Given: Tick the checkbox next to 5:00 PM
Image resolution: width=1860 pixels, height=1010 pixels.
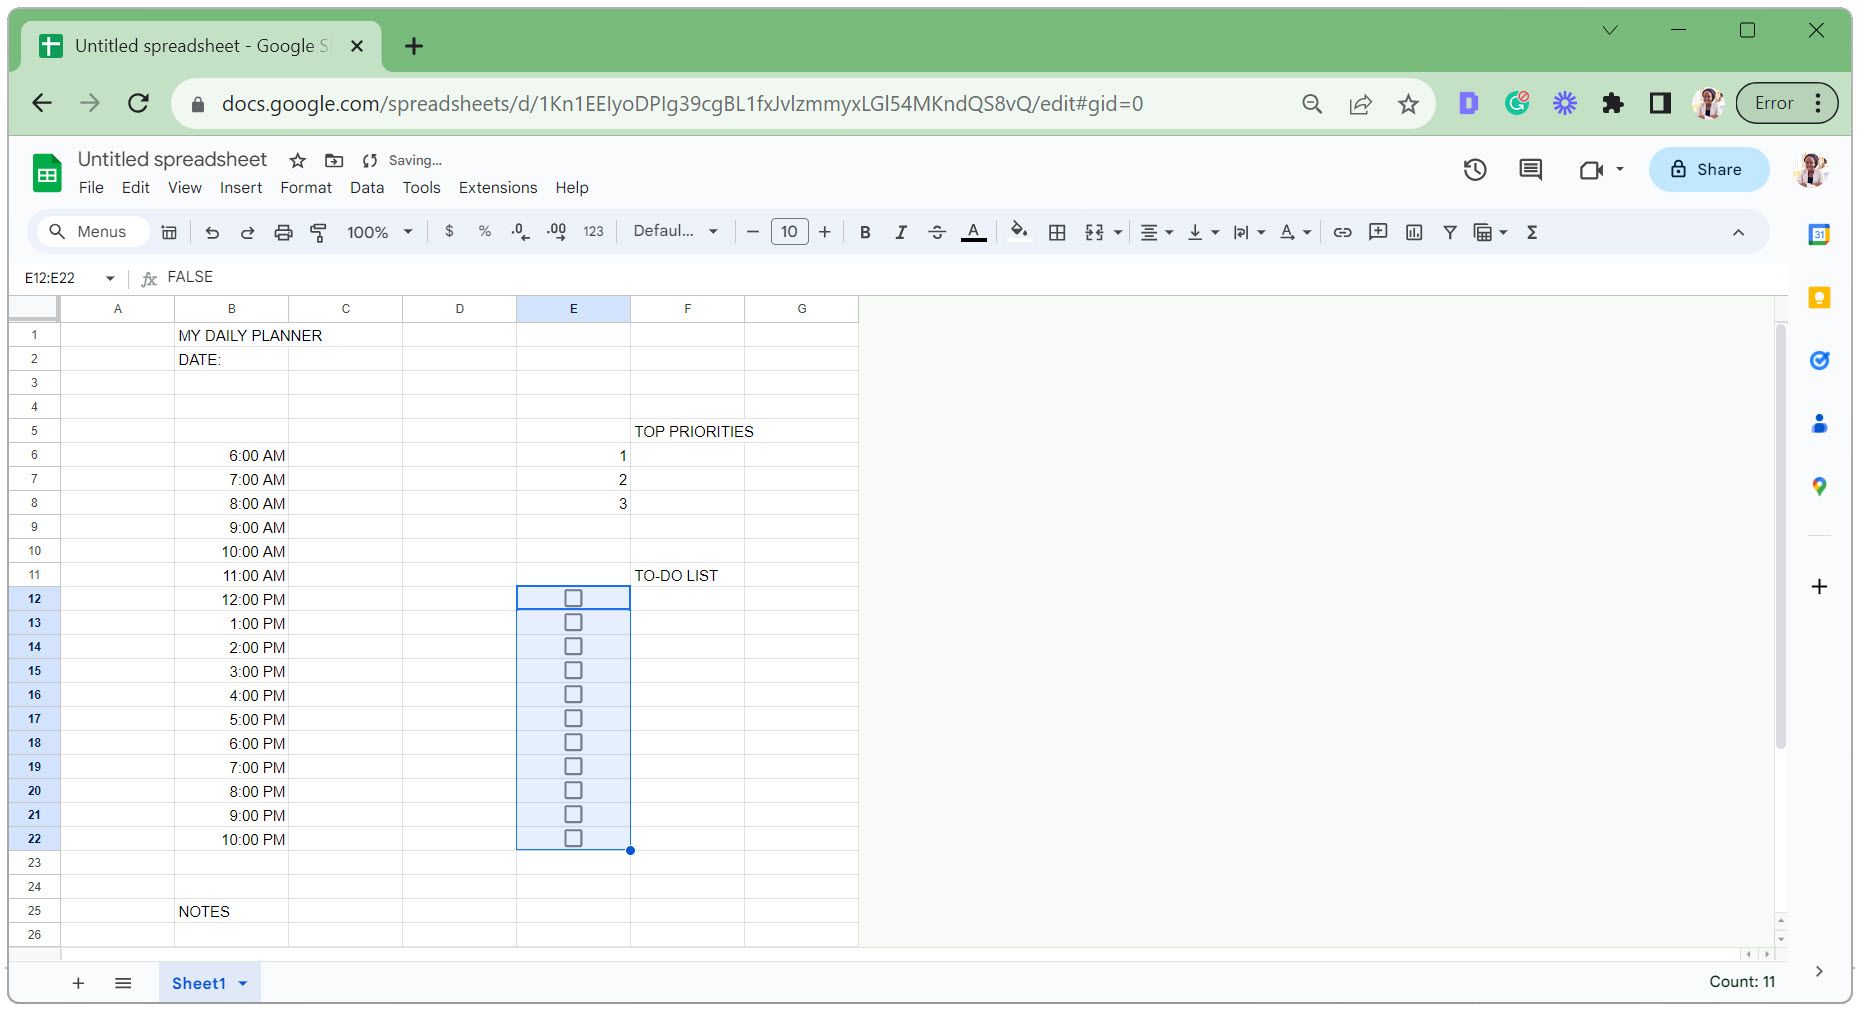Looking at the screenshot, I should (573, 718).
